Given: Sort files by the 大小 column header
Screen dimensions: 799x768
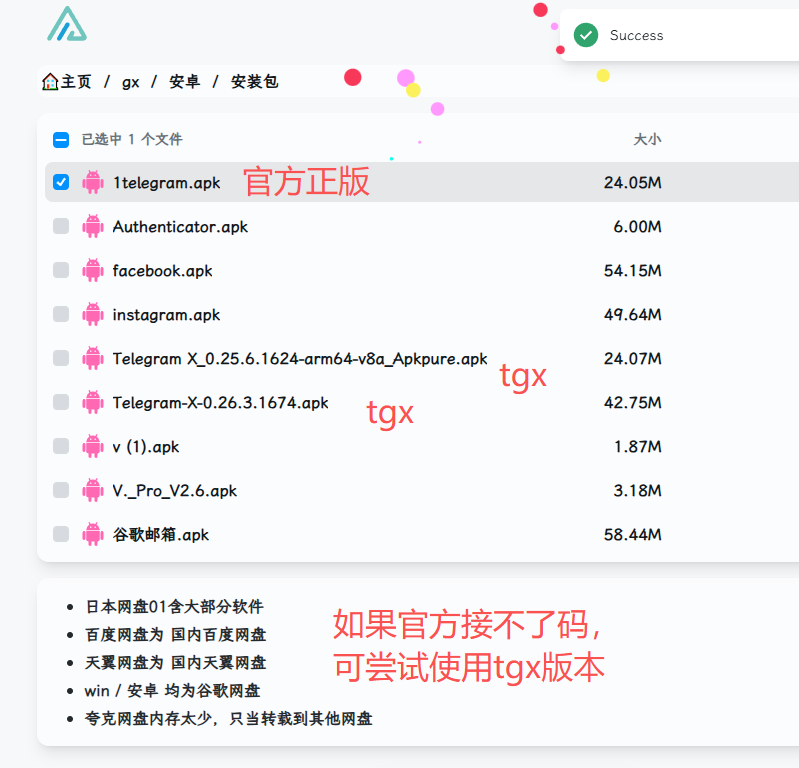Looking at the screenshot, I should tap(647, 140).
